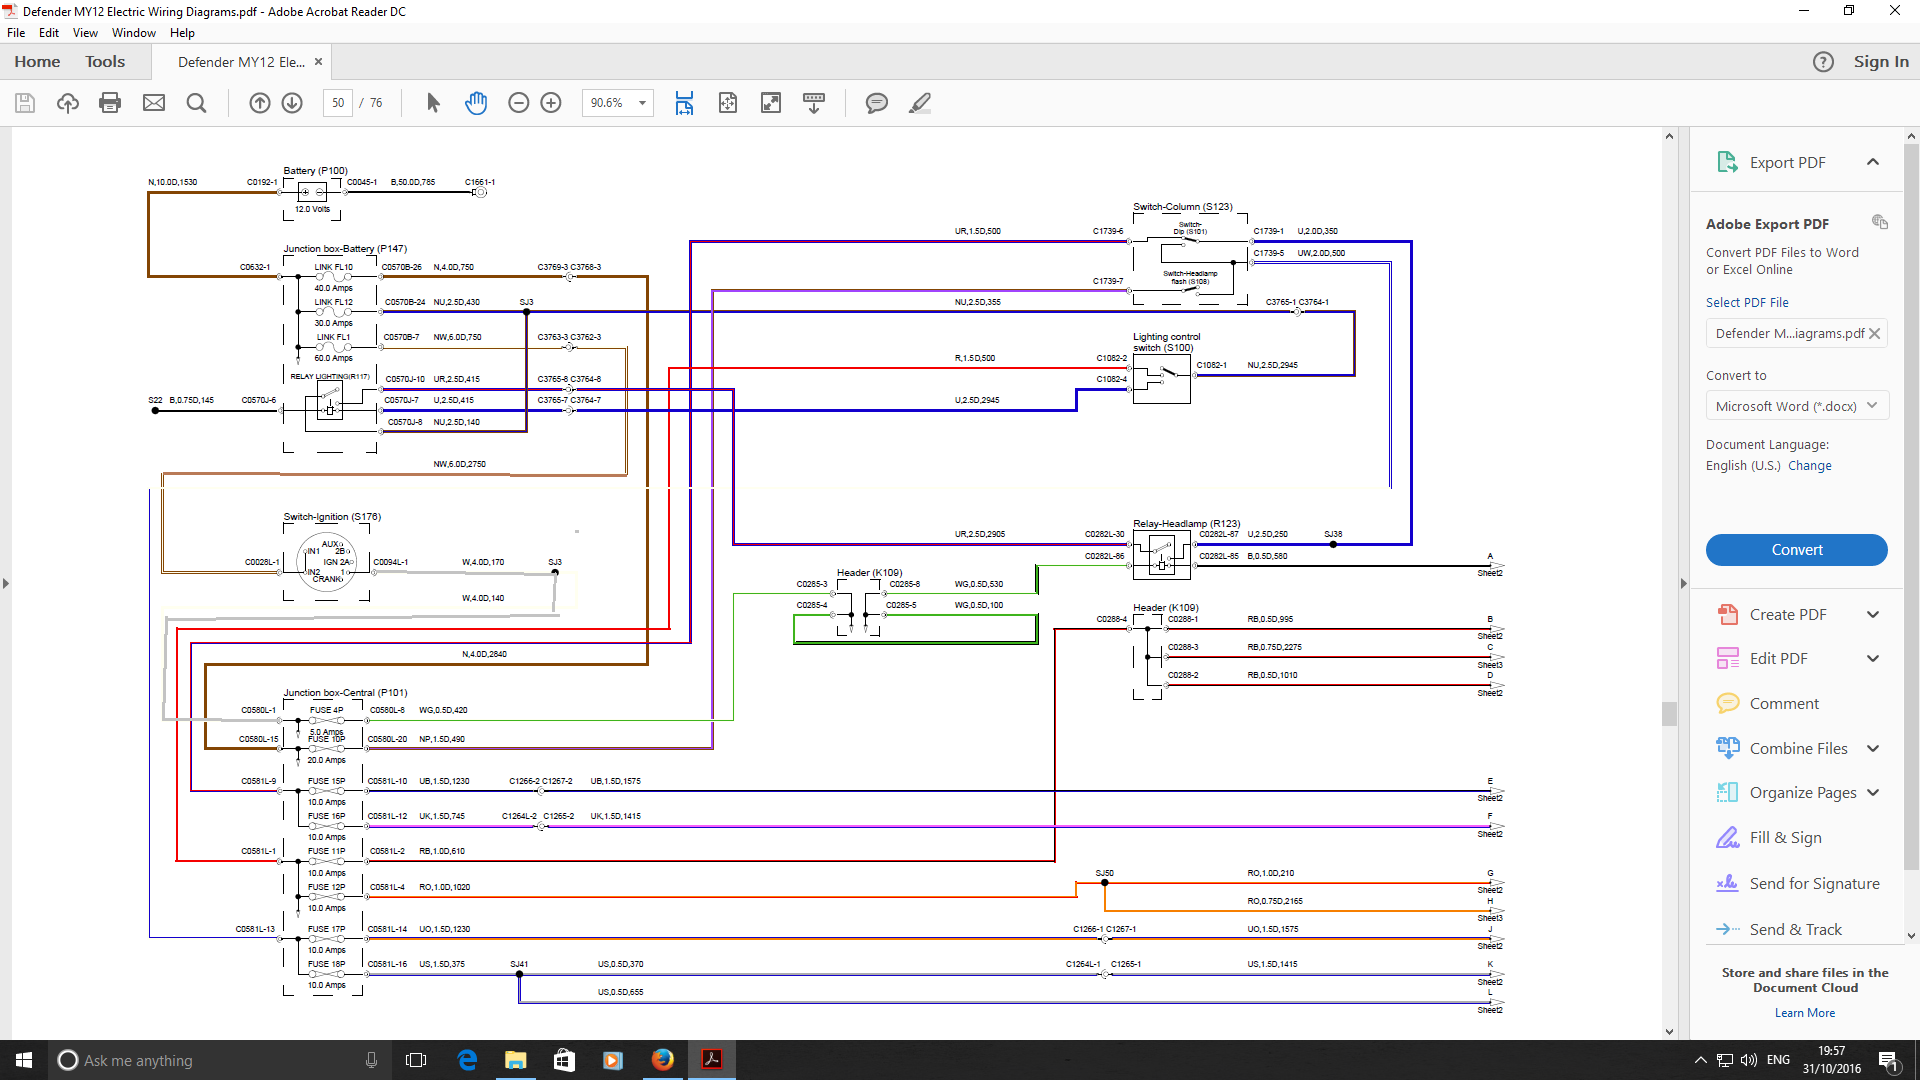1920x1080 pixels.
Task: Click the fit one full page icon
Action: (728, 103)
